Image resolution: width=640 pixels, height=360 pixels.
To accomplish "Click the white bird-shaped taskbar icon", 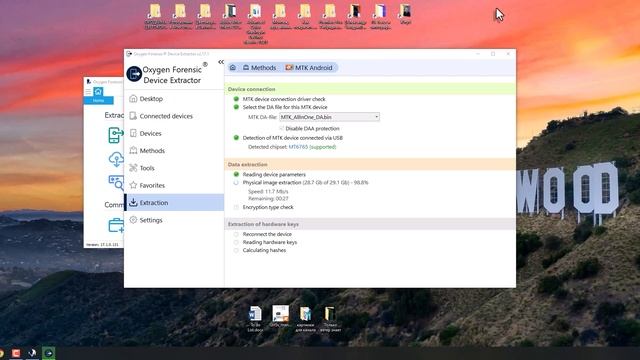I will click(32, 353).
